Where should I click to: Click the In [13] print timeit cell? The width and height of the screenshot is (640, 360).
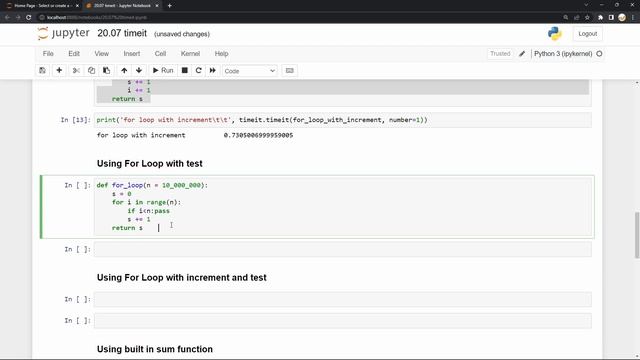coord(343,120)
